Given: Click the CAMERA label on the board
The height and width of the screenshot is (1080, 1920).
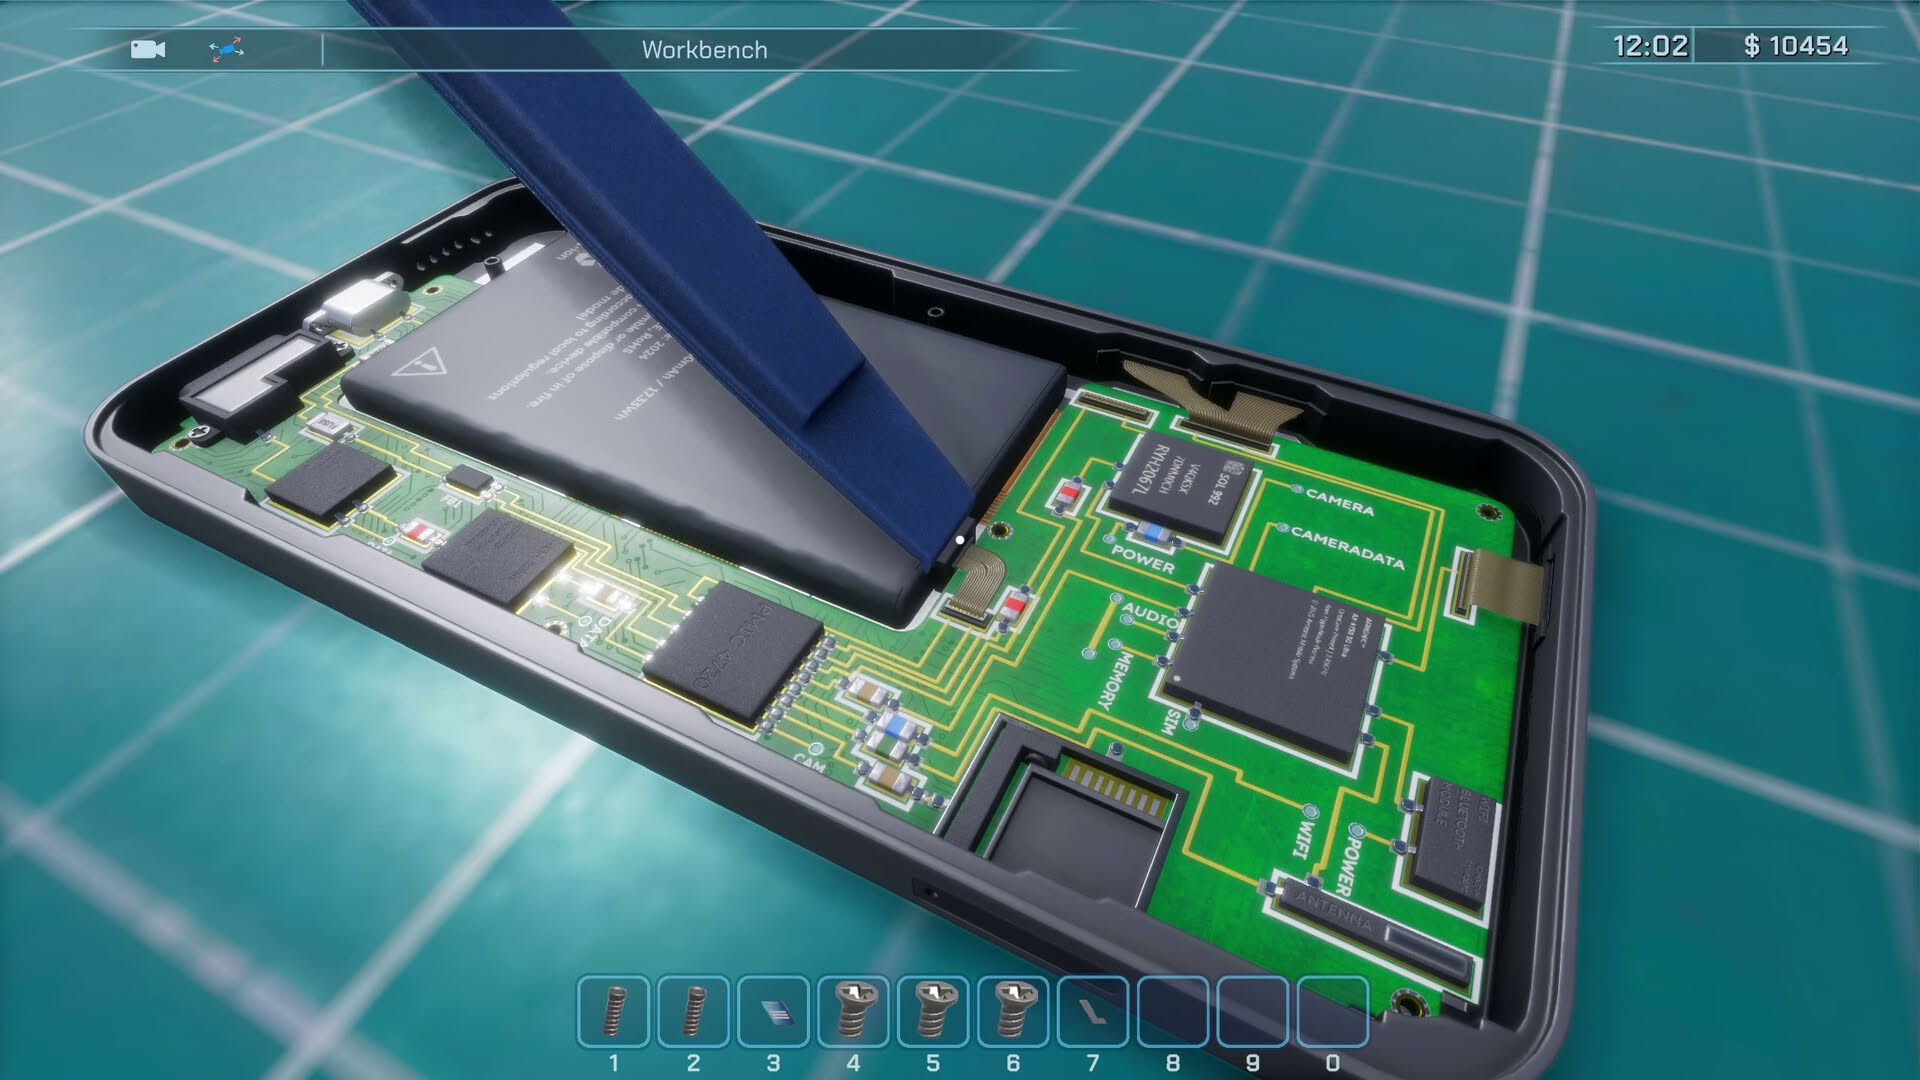Looking at the screenshot, I should 1340,501.
